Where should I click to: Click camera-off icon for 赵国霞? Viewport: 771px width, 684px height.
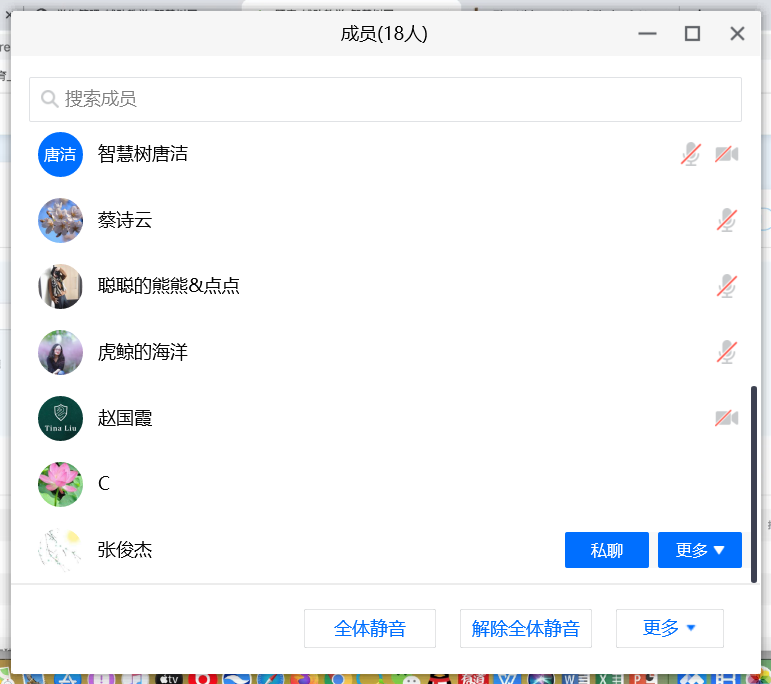tap(726, 418)
